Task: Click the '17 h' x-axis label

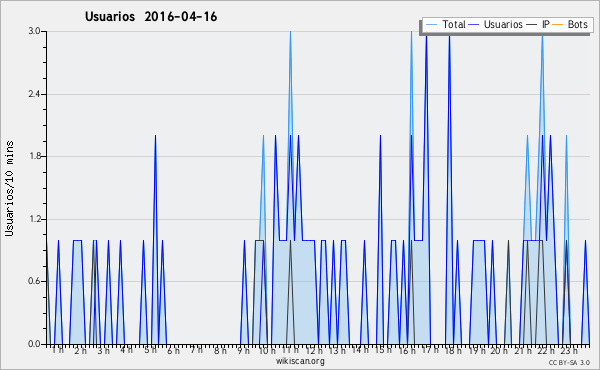Action: (x=430, y=350)
